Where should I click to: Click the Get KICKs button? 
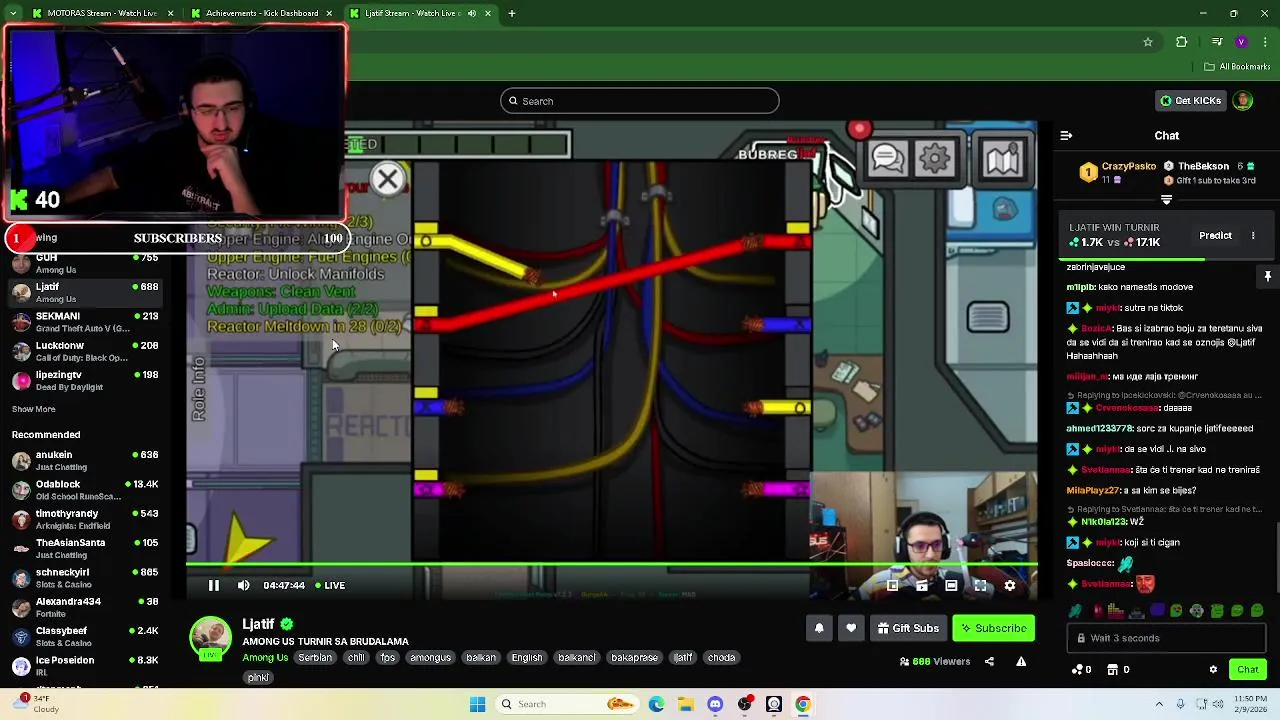(1191, 101)
